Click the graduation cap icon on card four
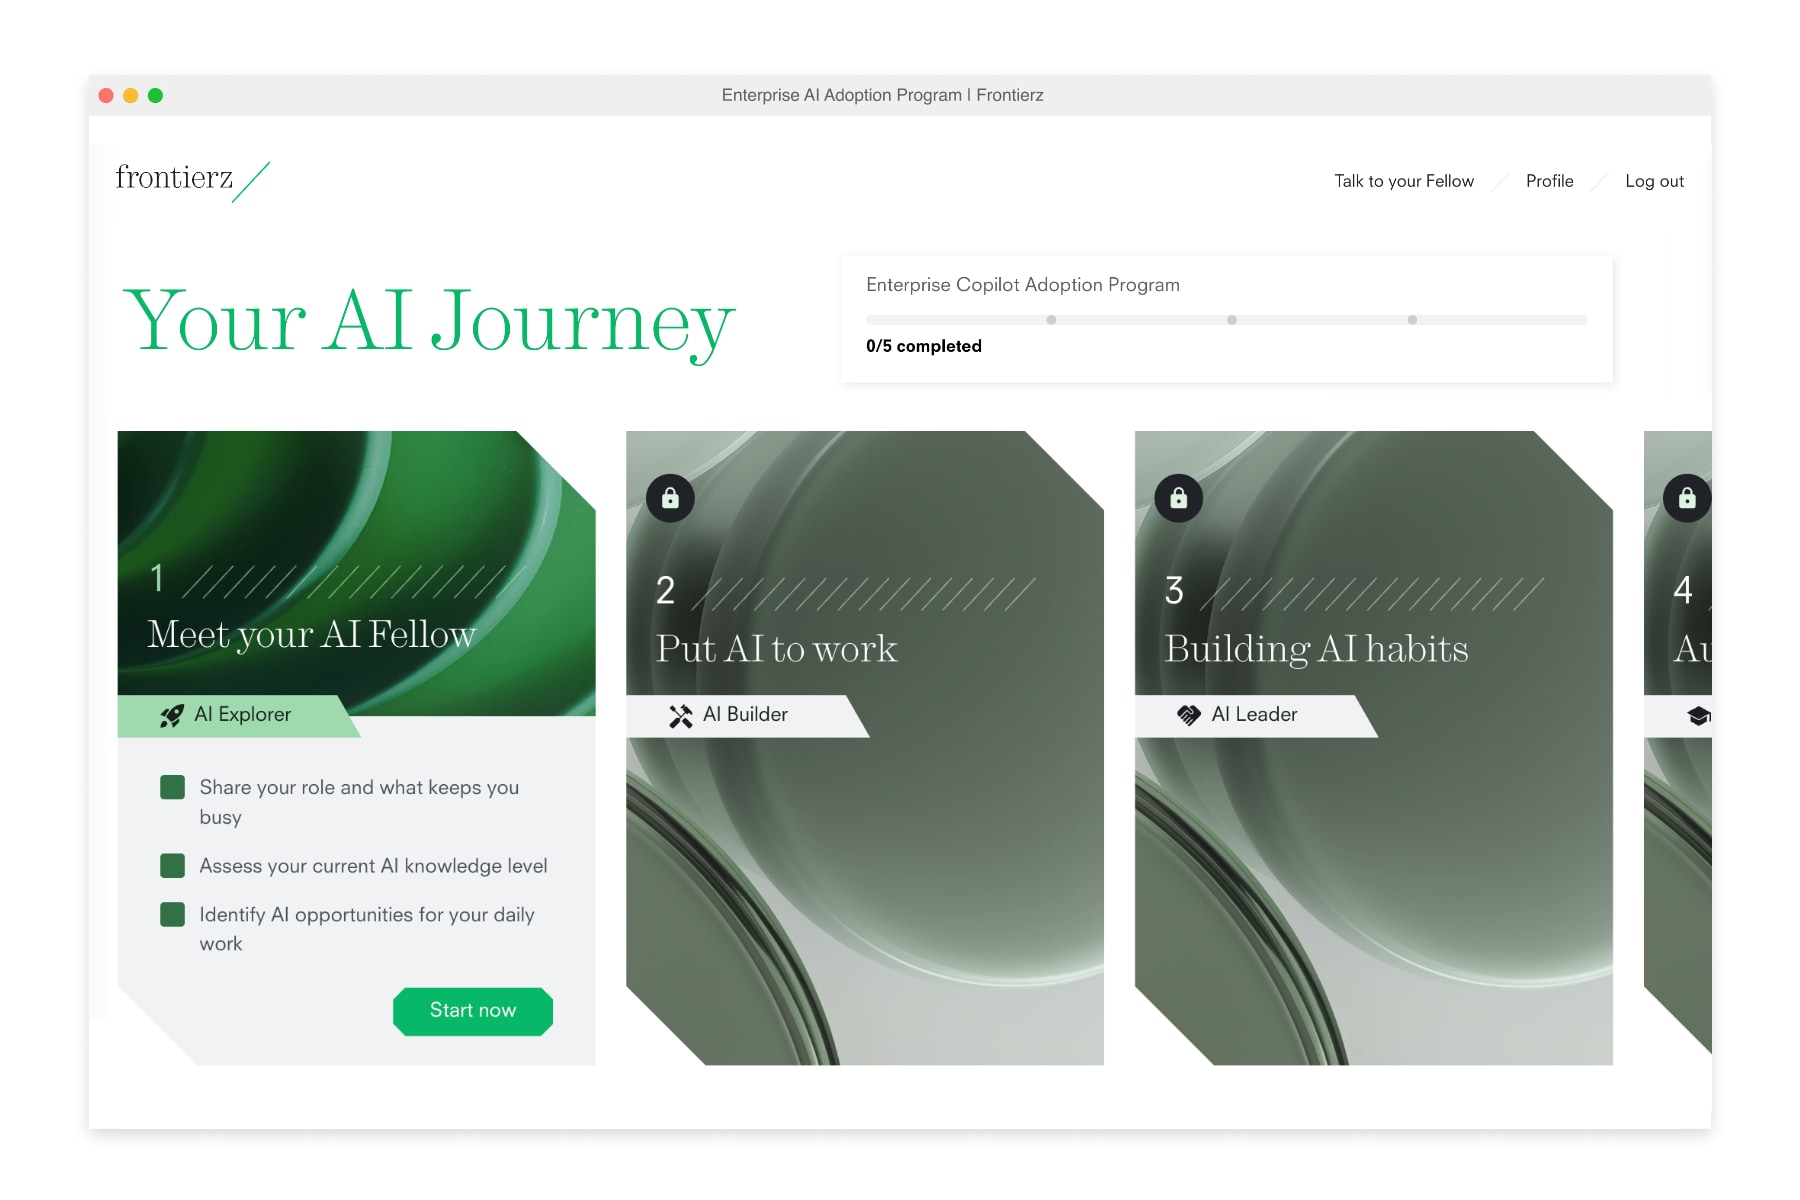This screenshot has height=1200, width=1800. (1699, 716)
